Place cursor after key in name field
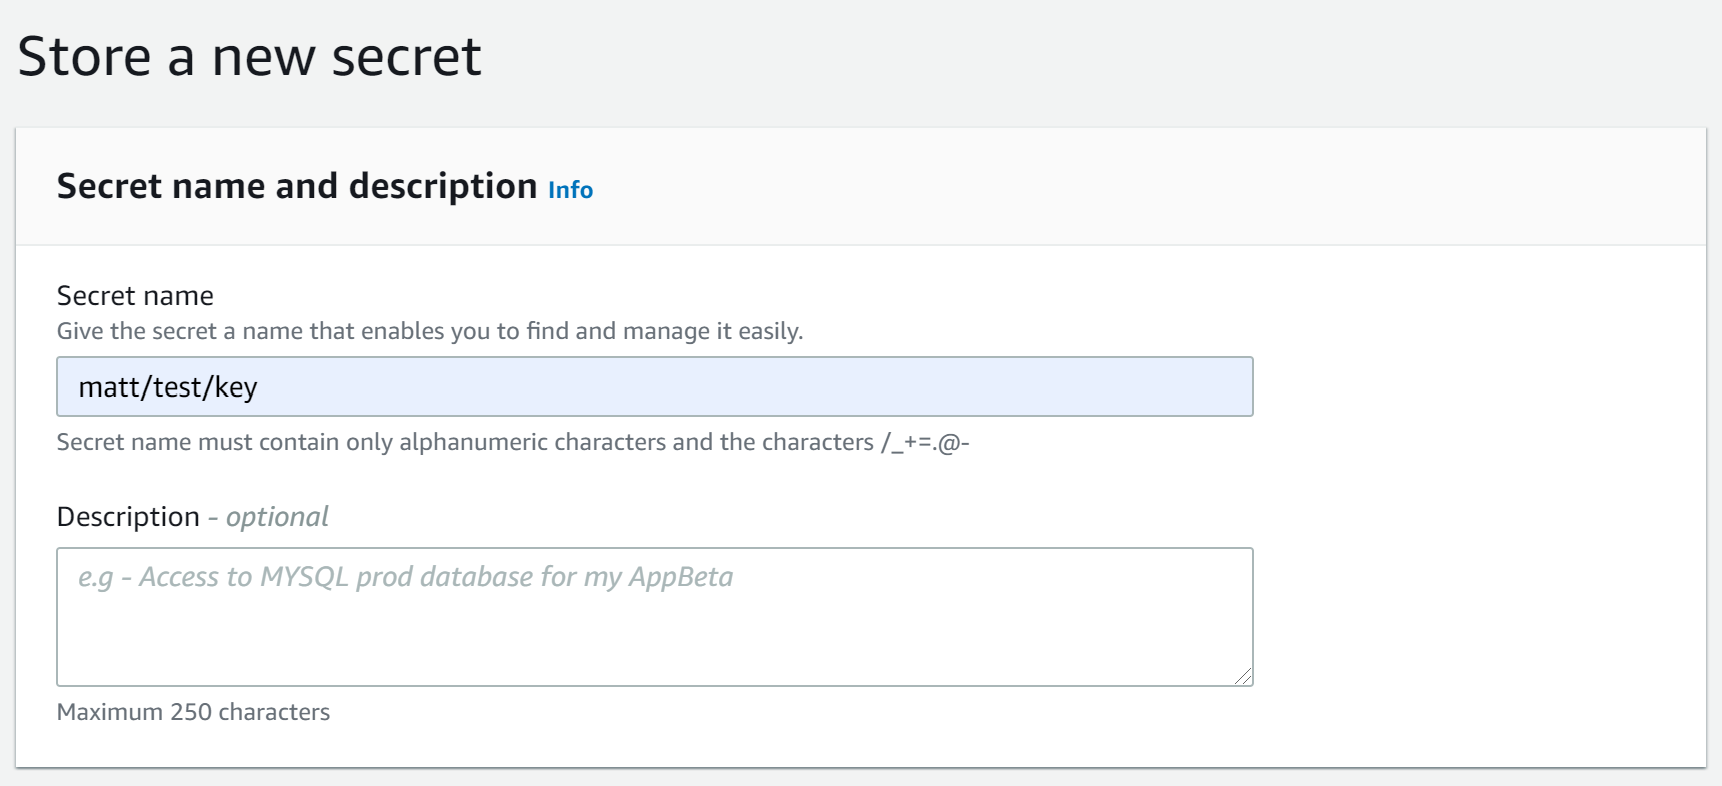Screen dimensions: 1722x786 pos(260,387)
